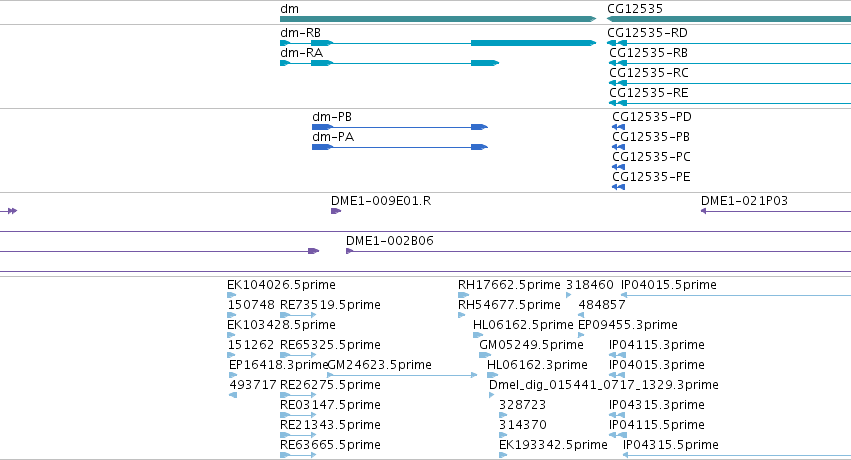This screenshot has width=851, height=460.
Task: Click the RH17662.5prime EST marker
Action: 463,295
